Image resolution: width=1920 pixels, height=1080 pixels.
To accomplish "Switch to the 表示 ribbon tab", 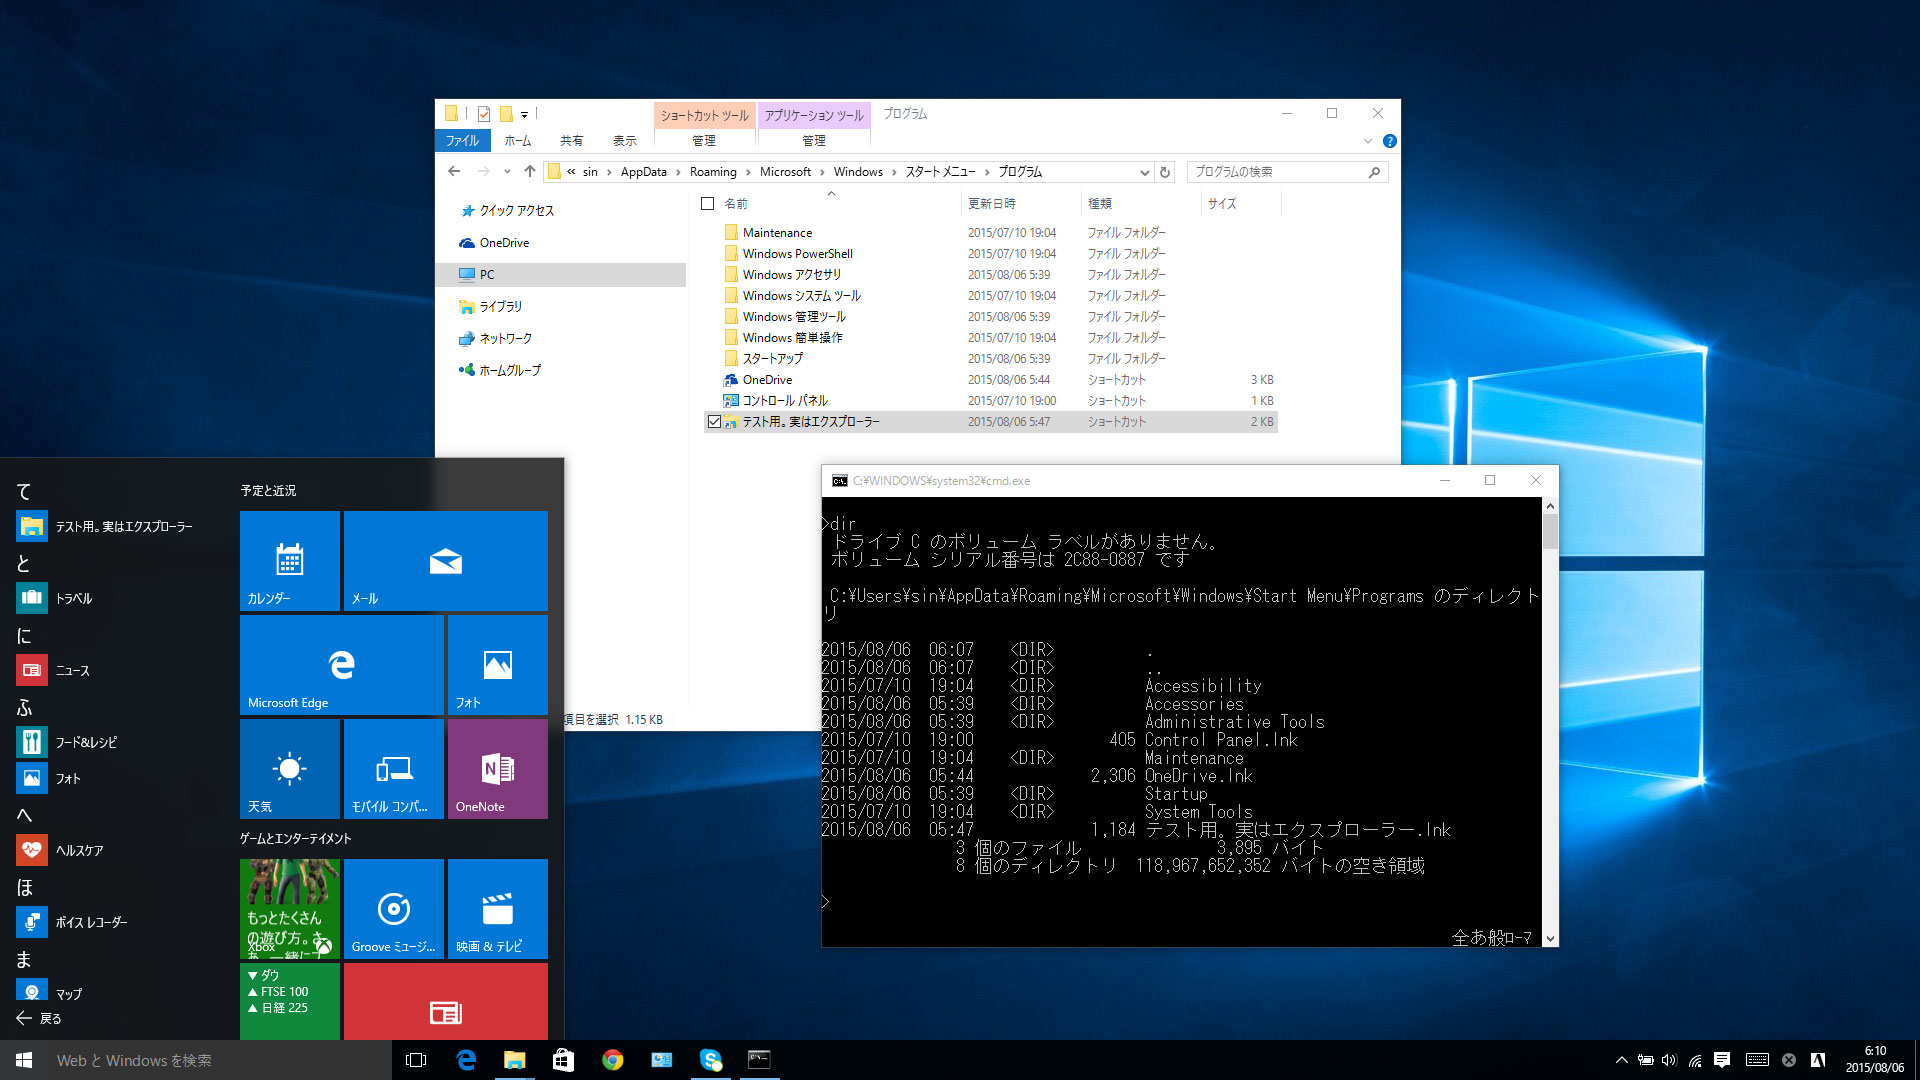I will (x=625, y=141).
